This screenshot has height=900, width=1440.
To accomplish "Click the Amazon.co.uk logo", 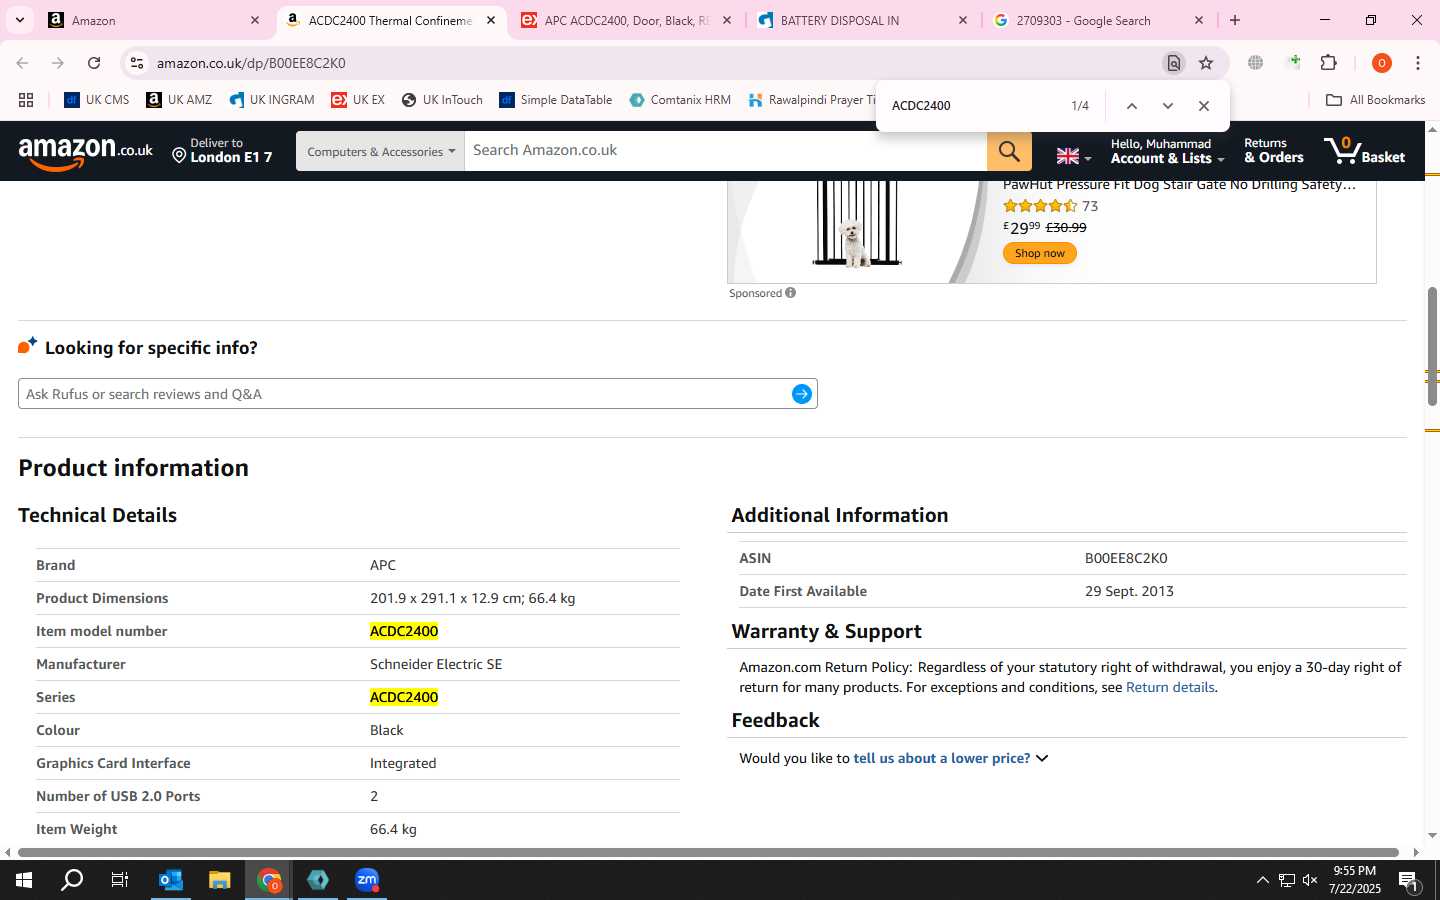I will coord(86,152).
